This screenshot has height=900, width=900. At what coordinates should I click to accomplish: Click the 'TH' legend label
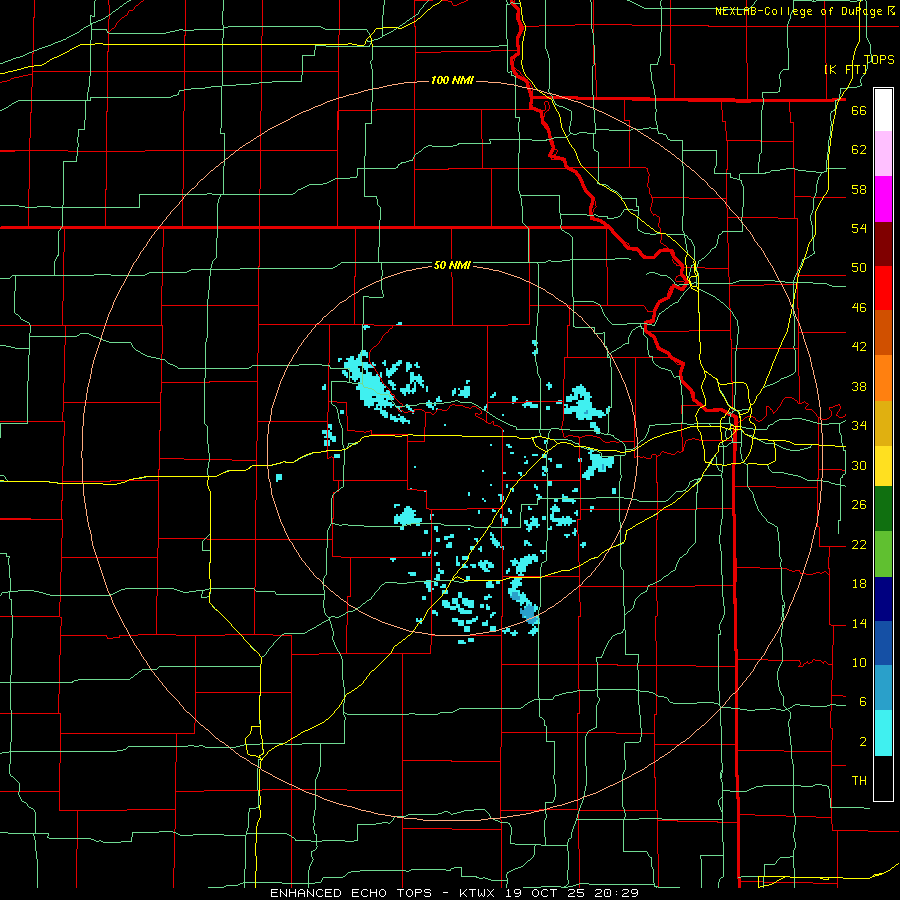point(859,781)
